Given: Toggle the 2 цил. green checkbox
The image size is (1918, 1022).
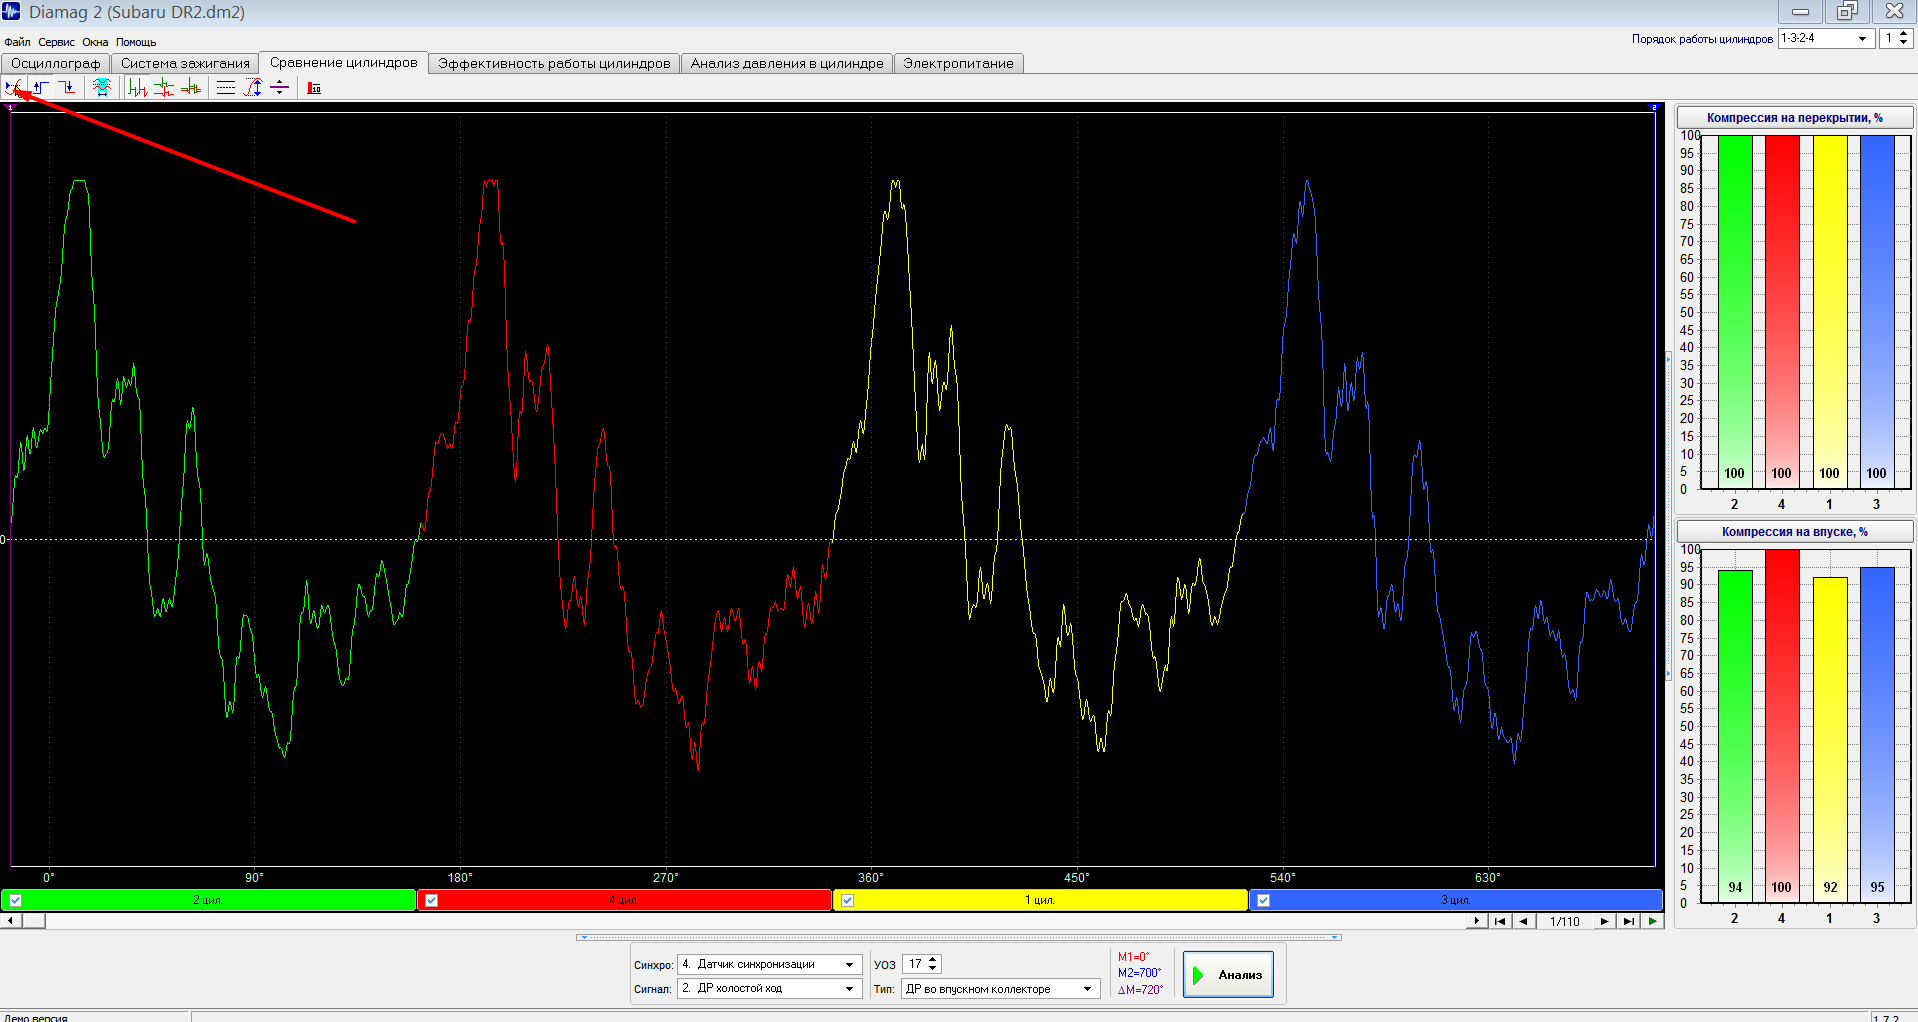Looking at the screenshot, I should click(x=15, y=900).
